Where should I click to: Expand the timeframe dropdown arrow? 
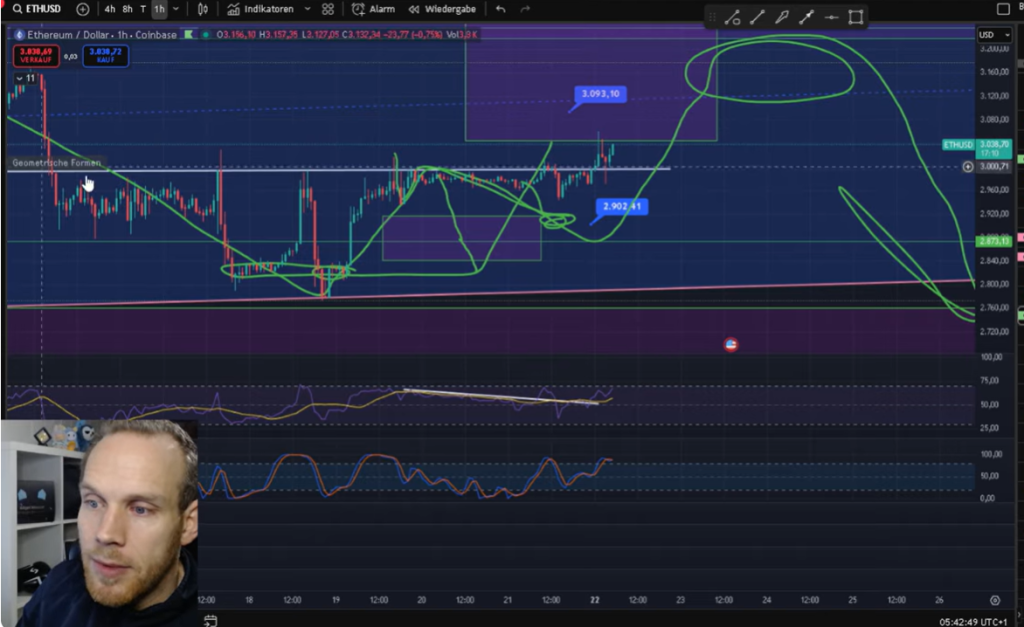click(177, 9)
